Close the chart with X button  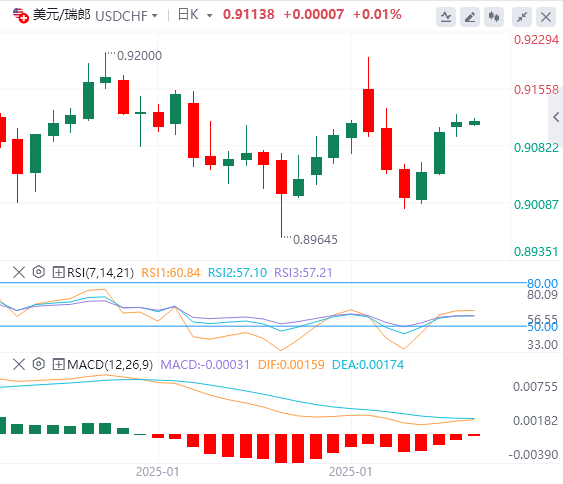[546, 17]
